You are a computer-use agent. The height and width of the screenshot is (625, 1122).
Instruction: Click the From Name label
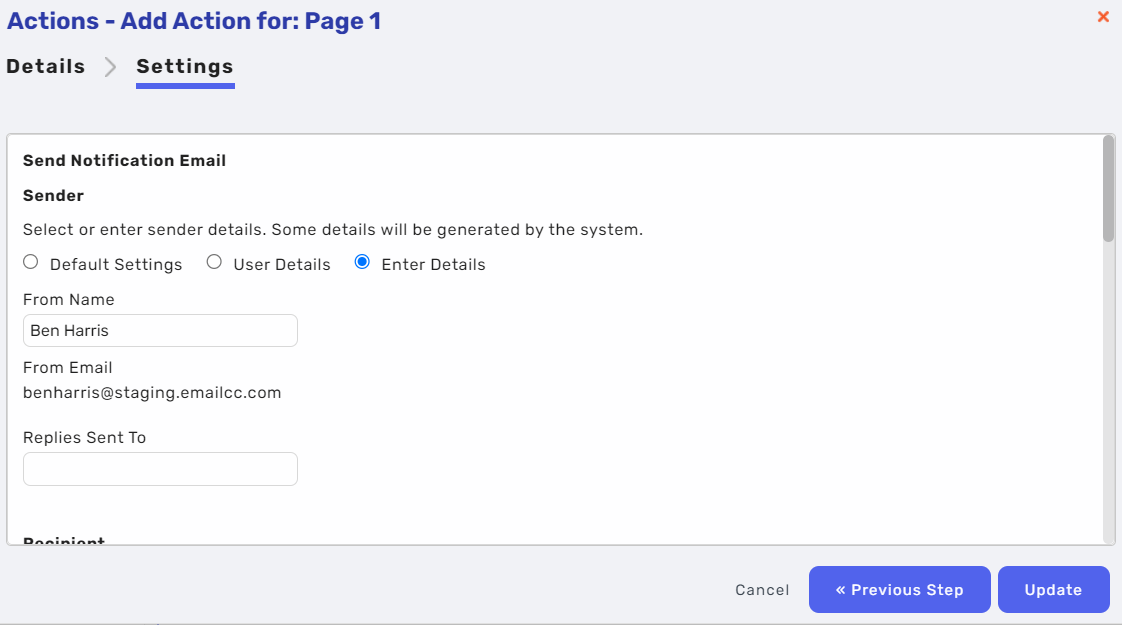[69, 299]
